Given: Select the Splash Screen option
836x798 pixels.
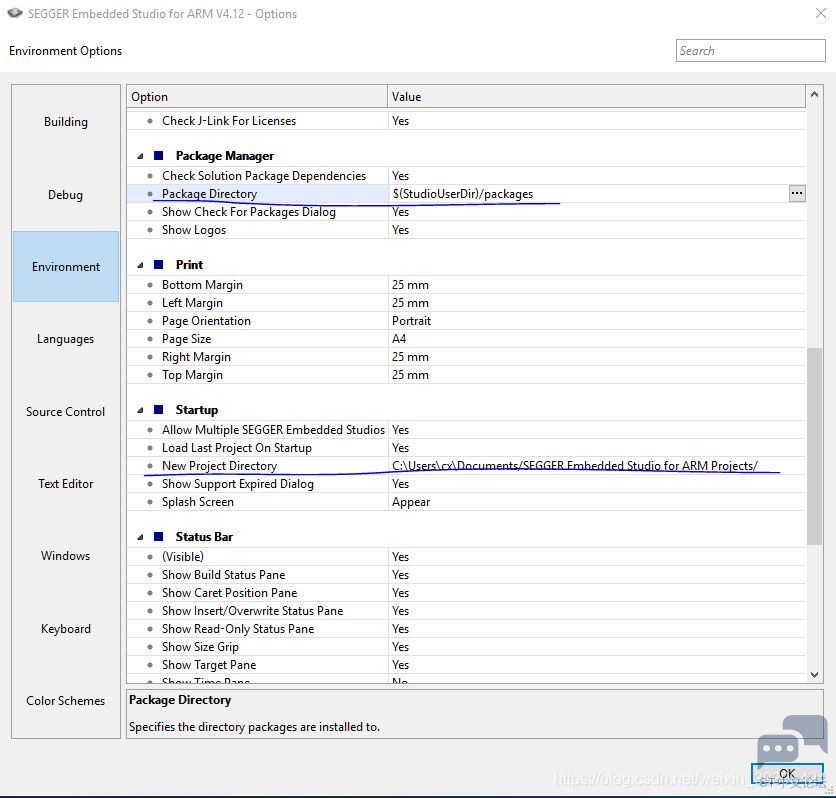Looking at the screenshot, I should coord(198,502).
